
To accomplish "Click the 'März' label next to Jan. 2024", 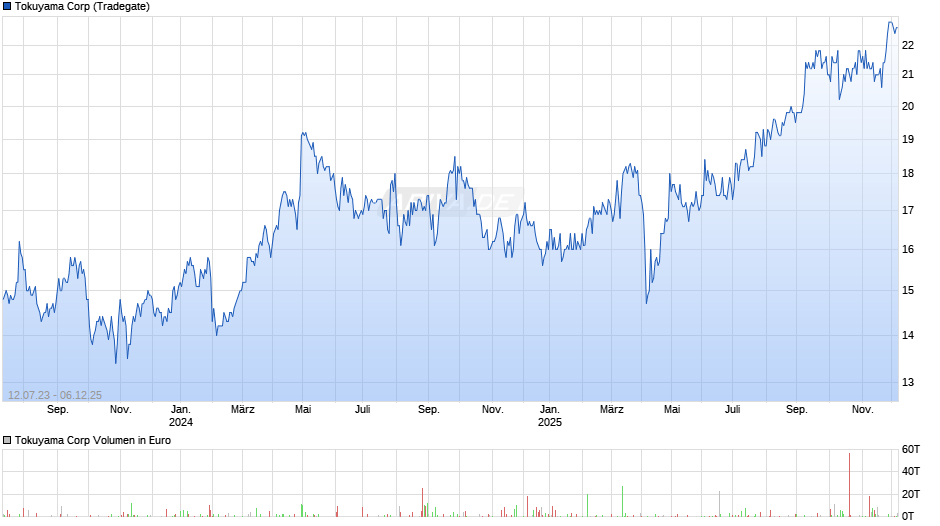I will coord(243,410).
